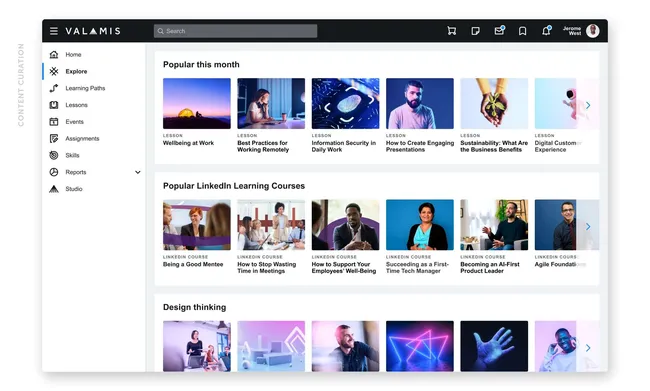
Task: Open Information Security in Daily Work thumbnail
Action: point(345,104)
